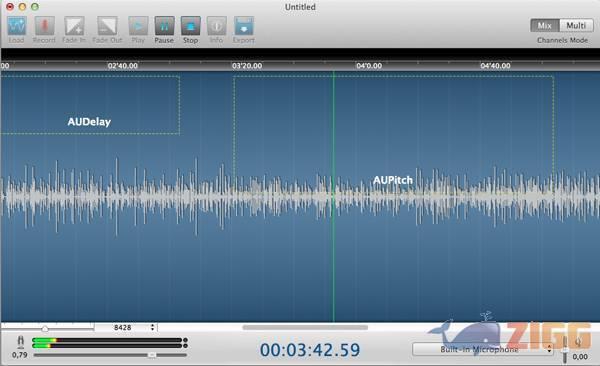Click the Export toolbar icon
The width and height of the screenshot is (600, 366).
coord(244,26)
